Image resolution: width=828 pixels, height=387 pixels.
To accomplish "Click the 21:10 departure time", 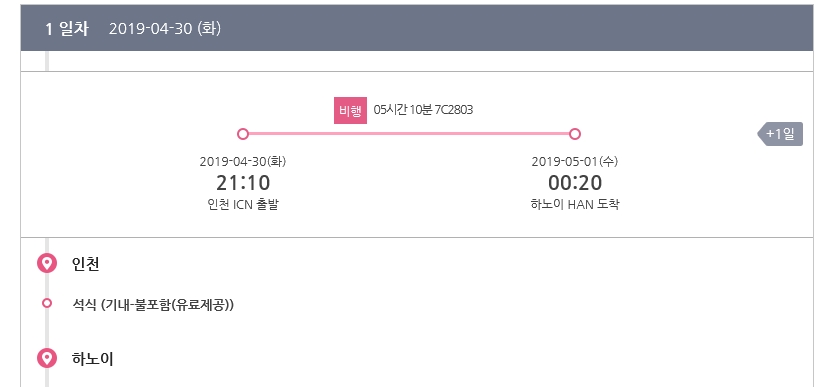I will [x=243, y=183].
